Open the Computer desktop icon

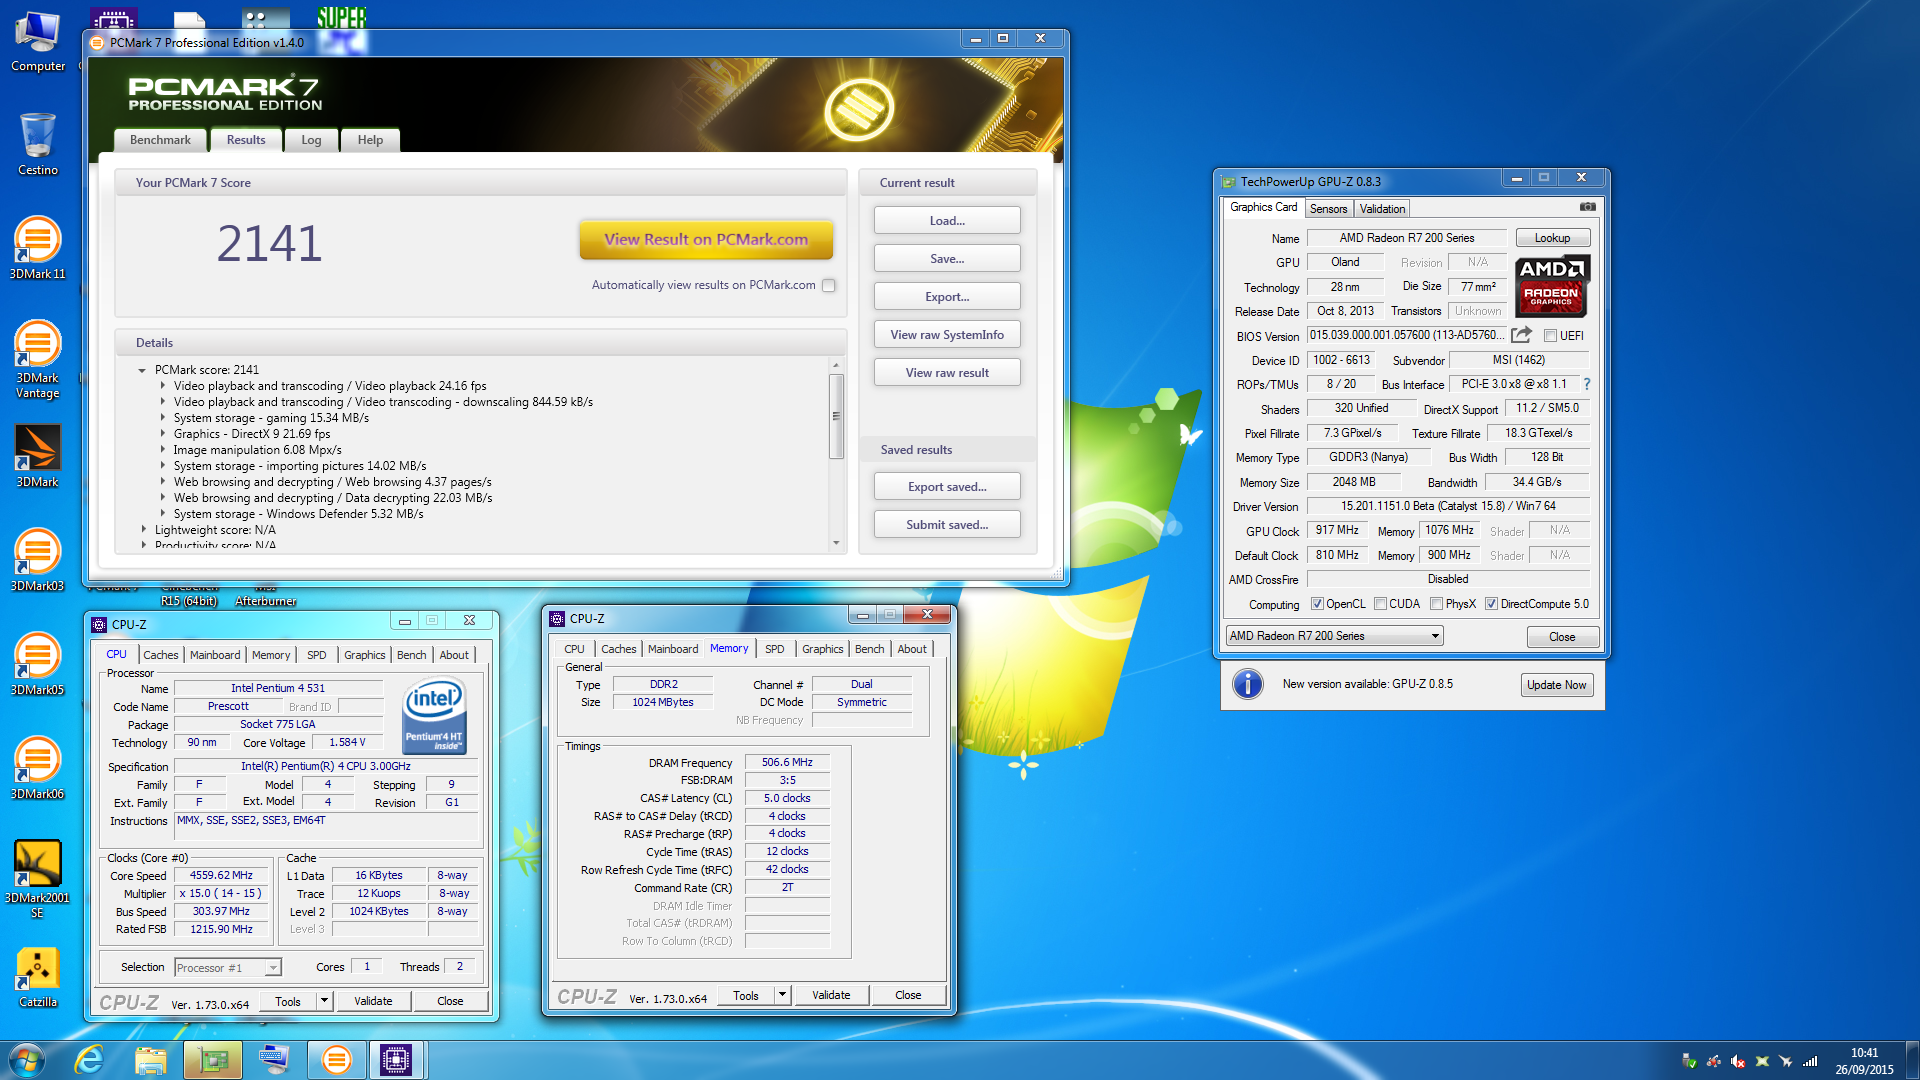(x=38, y=42)
